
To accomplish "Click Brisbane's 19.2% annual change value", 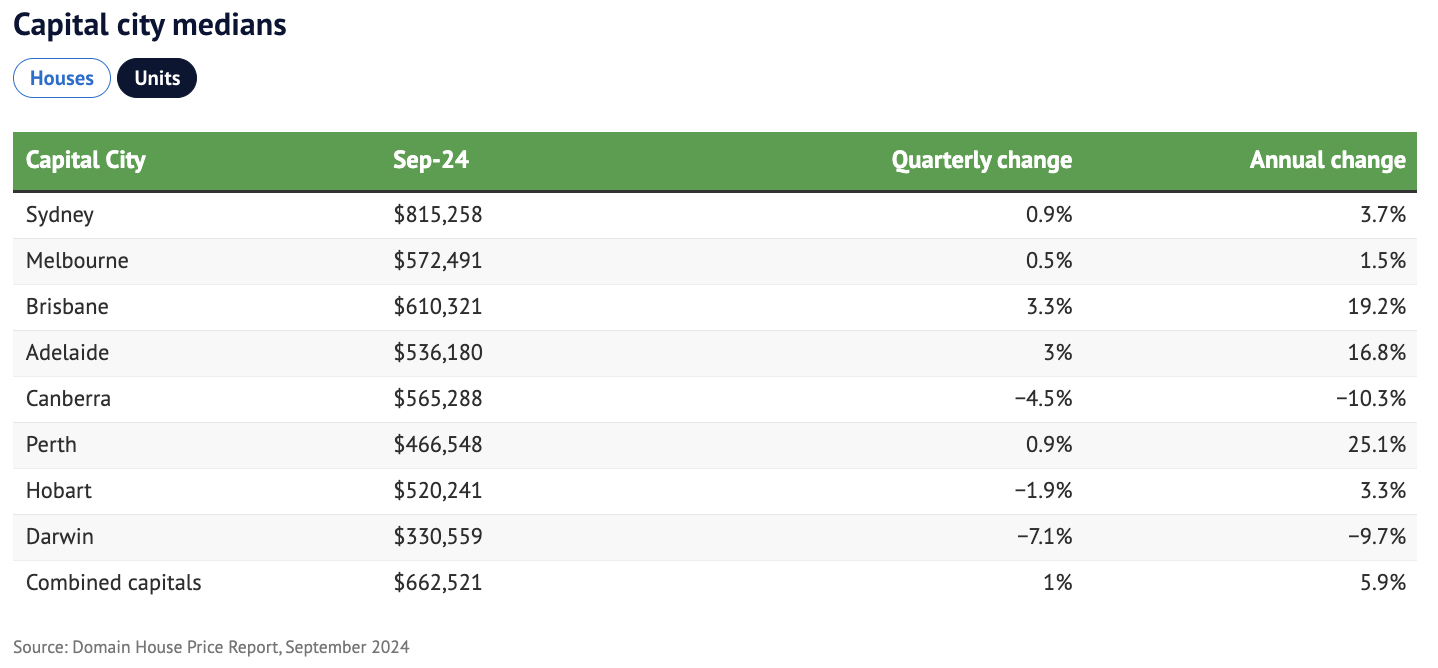I will click(1377, 307).
